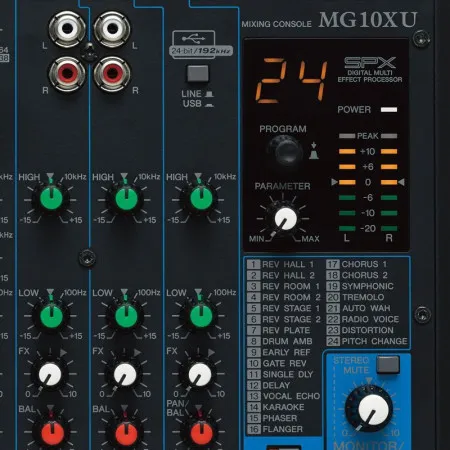This screenshot has width=450, height=450.
Task: Click the white stereo level knob below STEREO MUTE
Action: pyautogui.click(x=373, y=410)
